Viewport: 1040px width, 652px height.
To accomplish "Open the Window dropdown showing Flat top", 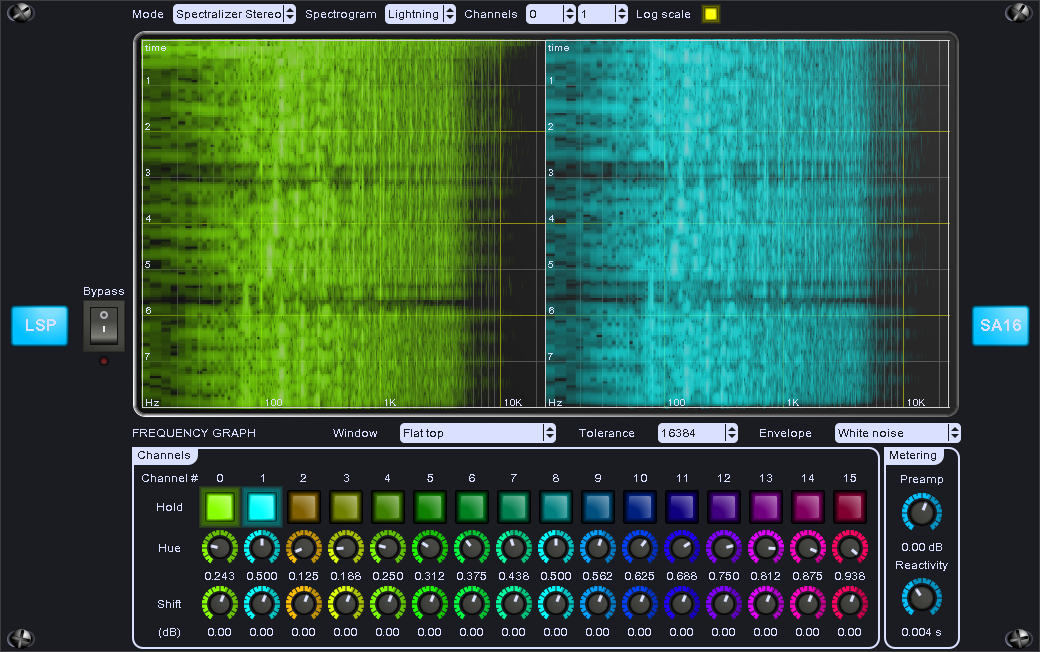I will pos(477,433).
